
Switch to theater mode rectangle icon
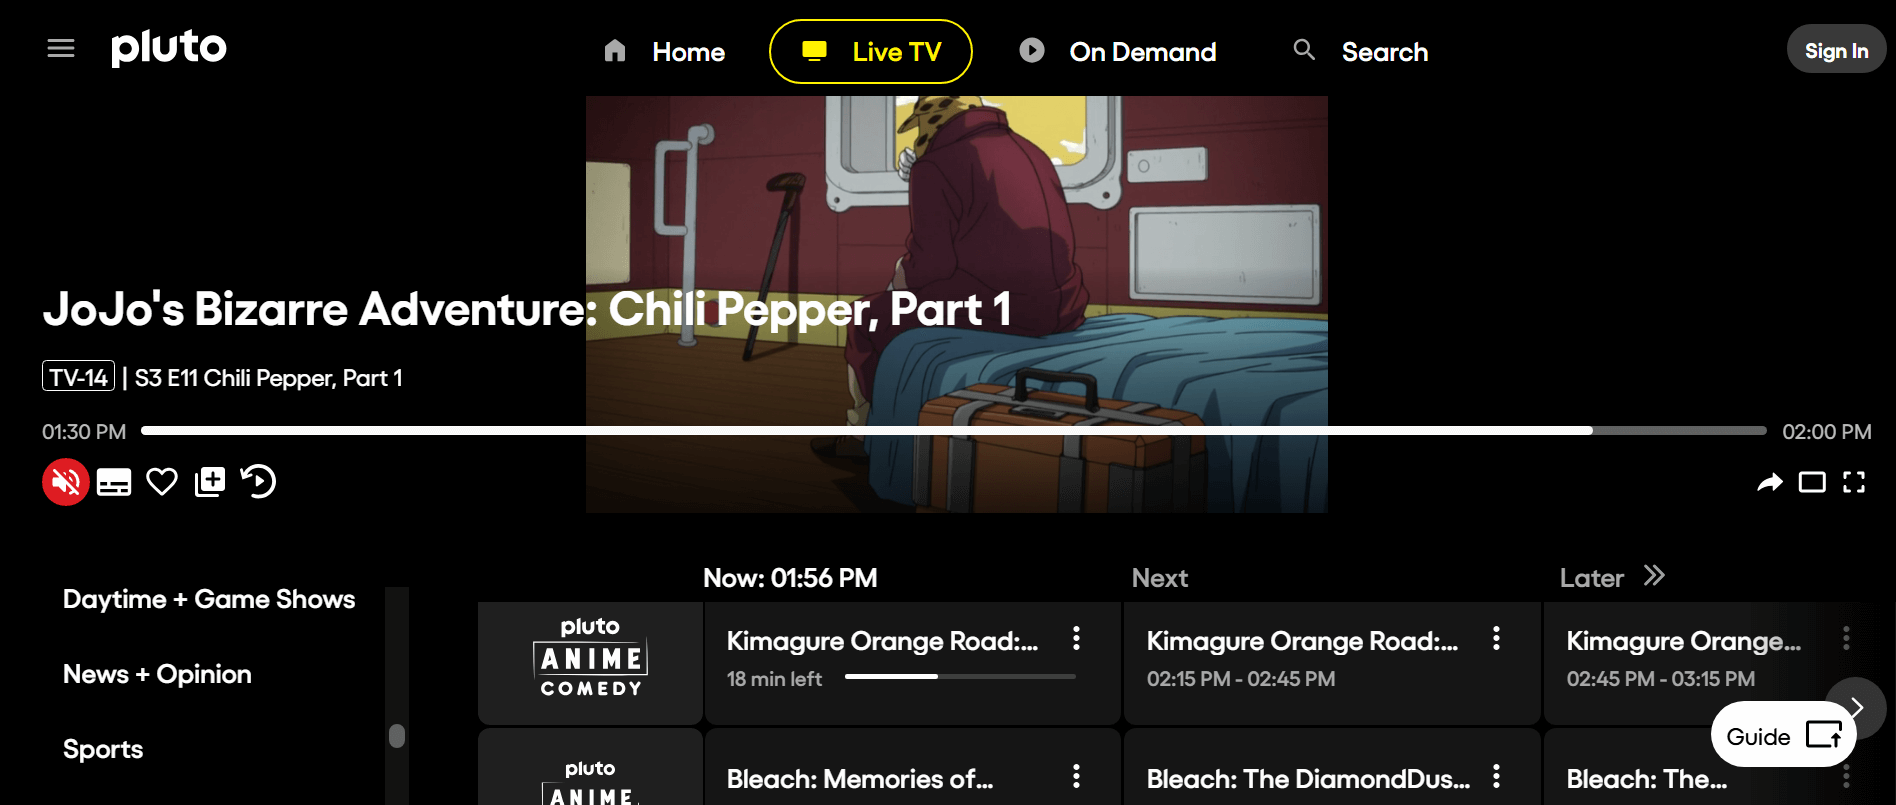click(x=1812, y=483)
